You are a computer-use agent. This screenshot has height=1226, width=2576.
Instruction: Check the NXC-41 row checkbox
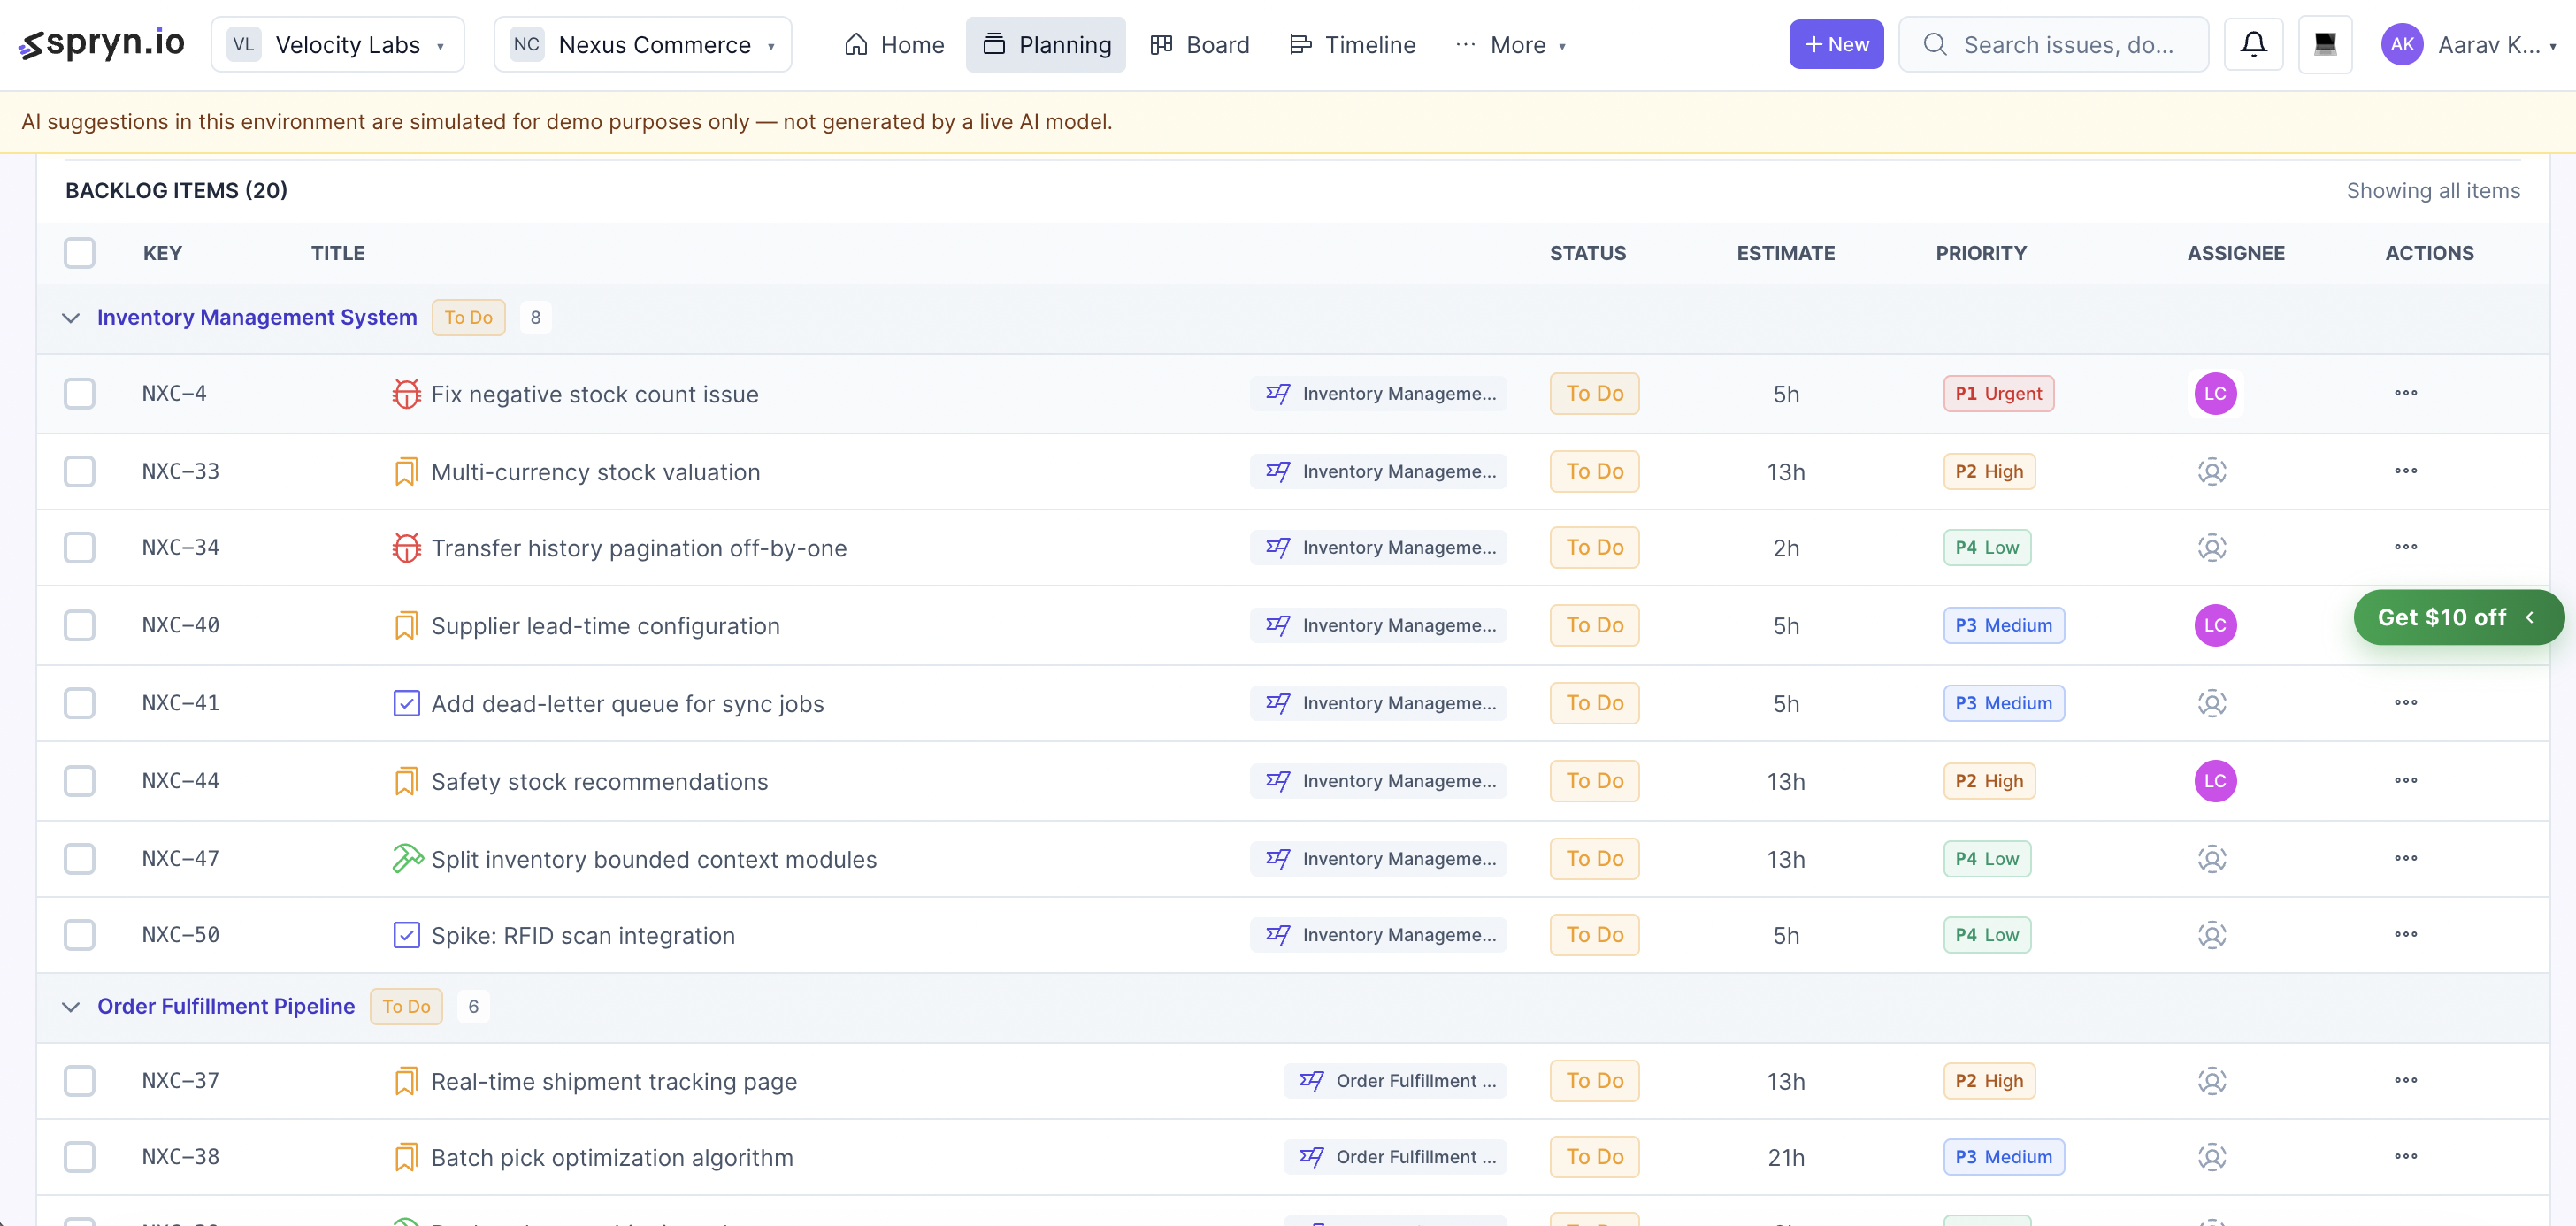click(x=80, y=704)
